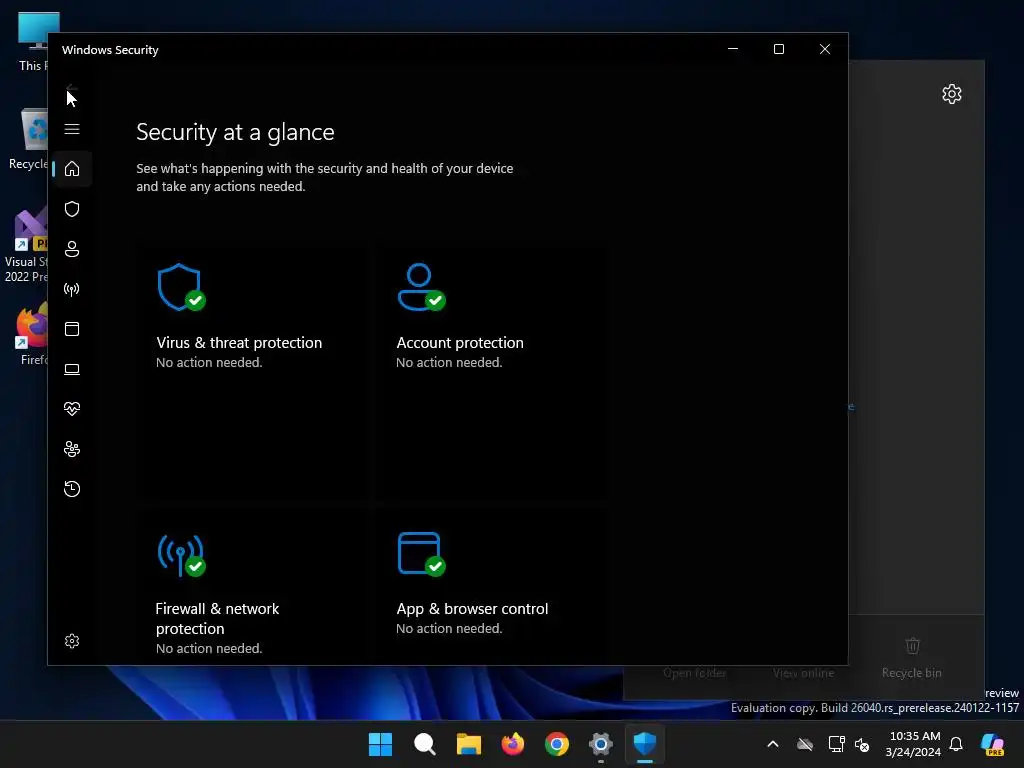
Task: Open Account protection person icon in sidebar
Action: point(72,249)
